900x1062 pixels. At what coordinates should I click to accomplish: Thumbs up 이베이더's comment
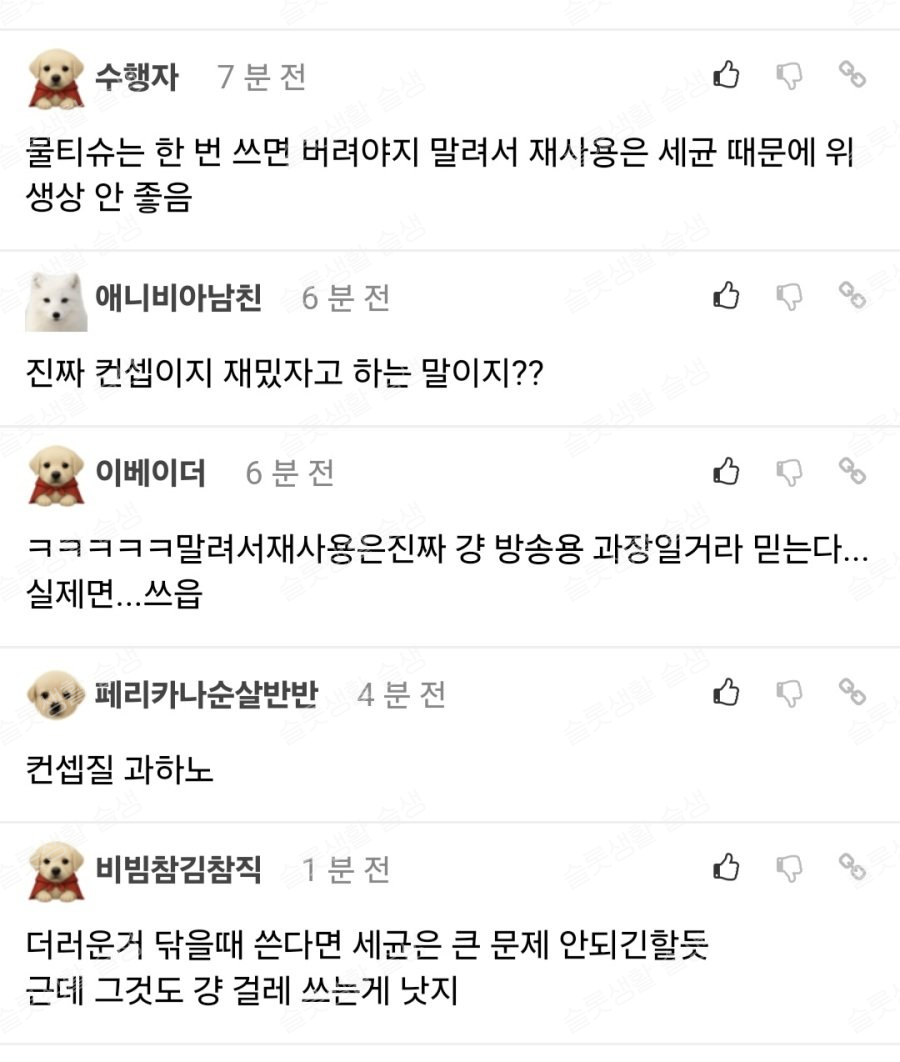[727, 471]
